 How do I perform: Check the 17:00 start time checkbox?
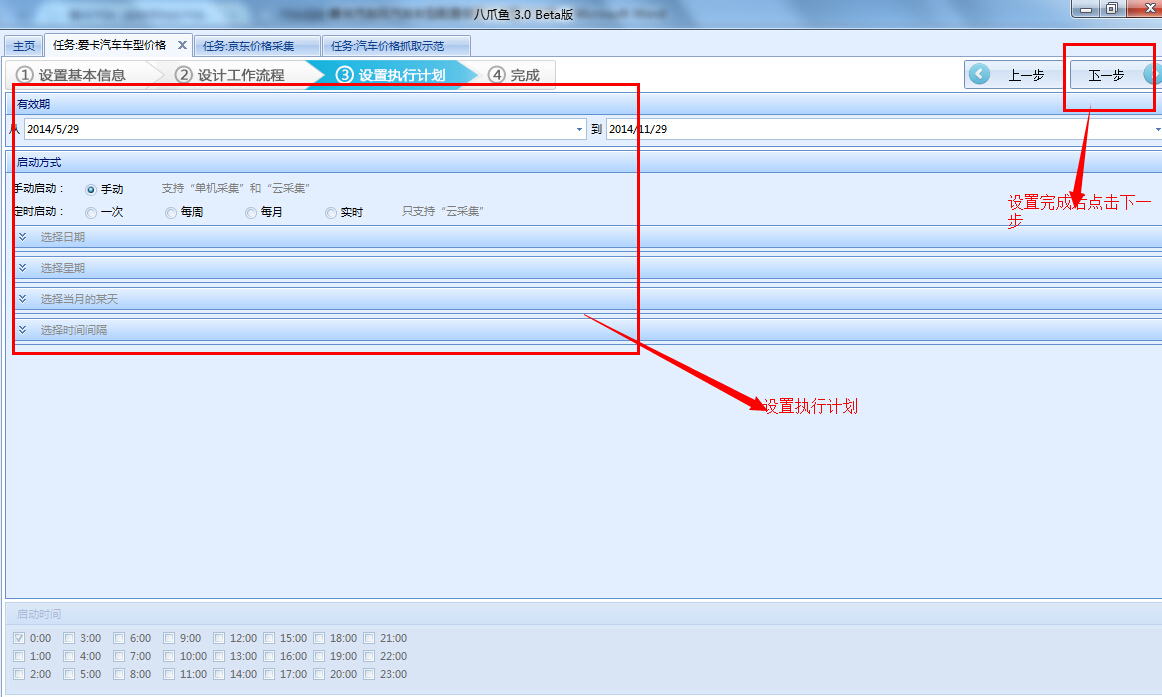pos(269,674)
